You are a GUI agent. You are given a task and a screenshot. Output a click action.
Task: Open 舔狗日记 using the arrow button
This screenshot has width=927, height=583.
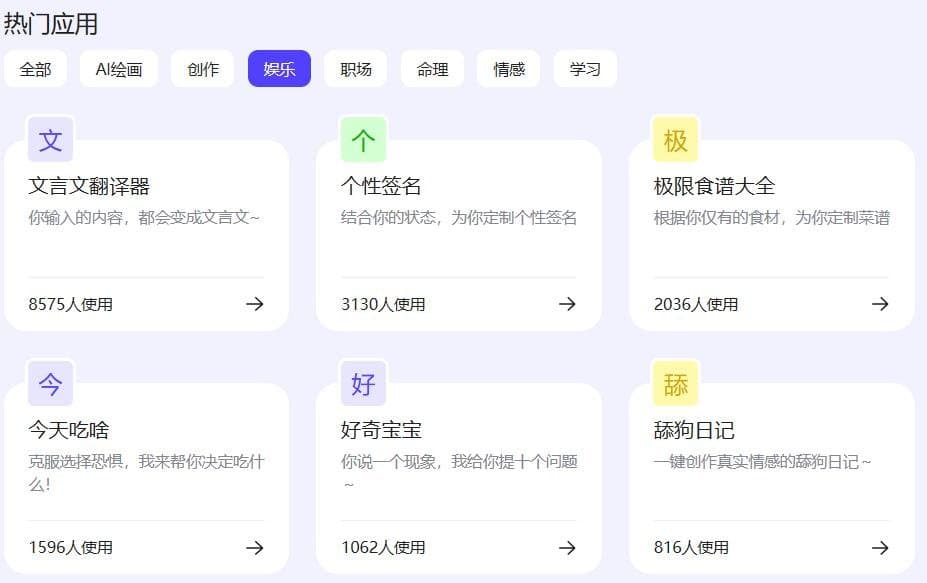pos(880,547)
